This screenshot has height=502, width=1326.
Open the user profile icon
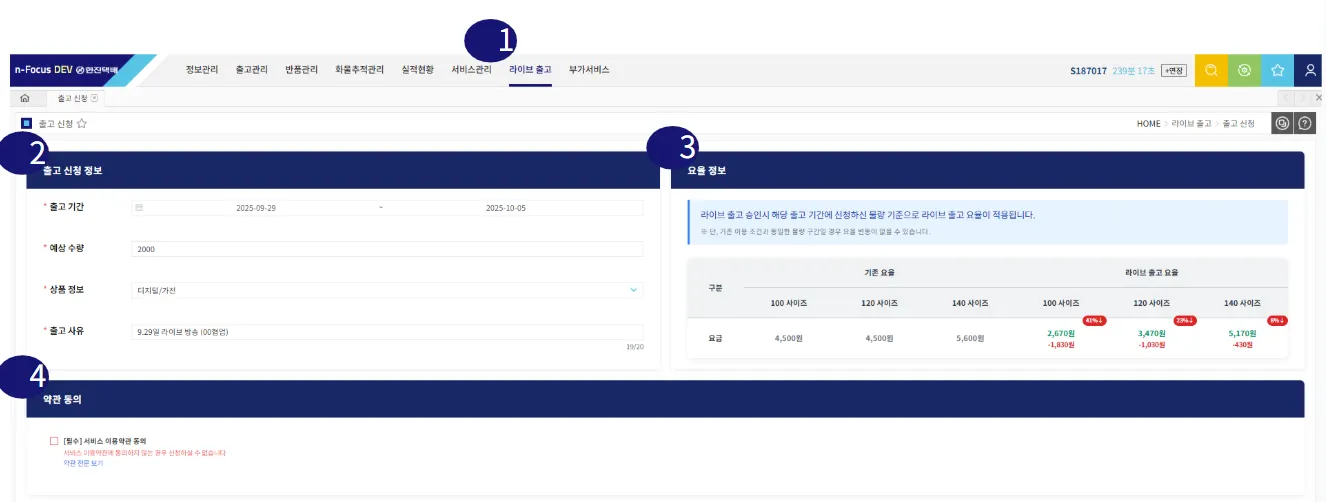pyautogui.click(x=1310, y=70)
